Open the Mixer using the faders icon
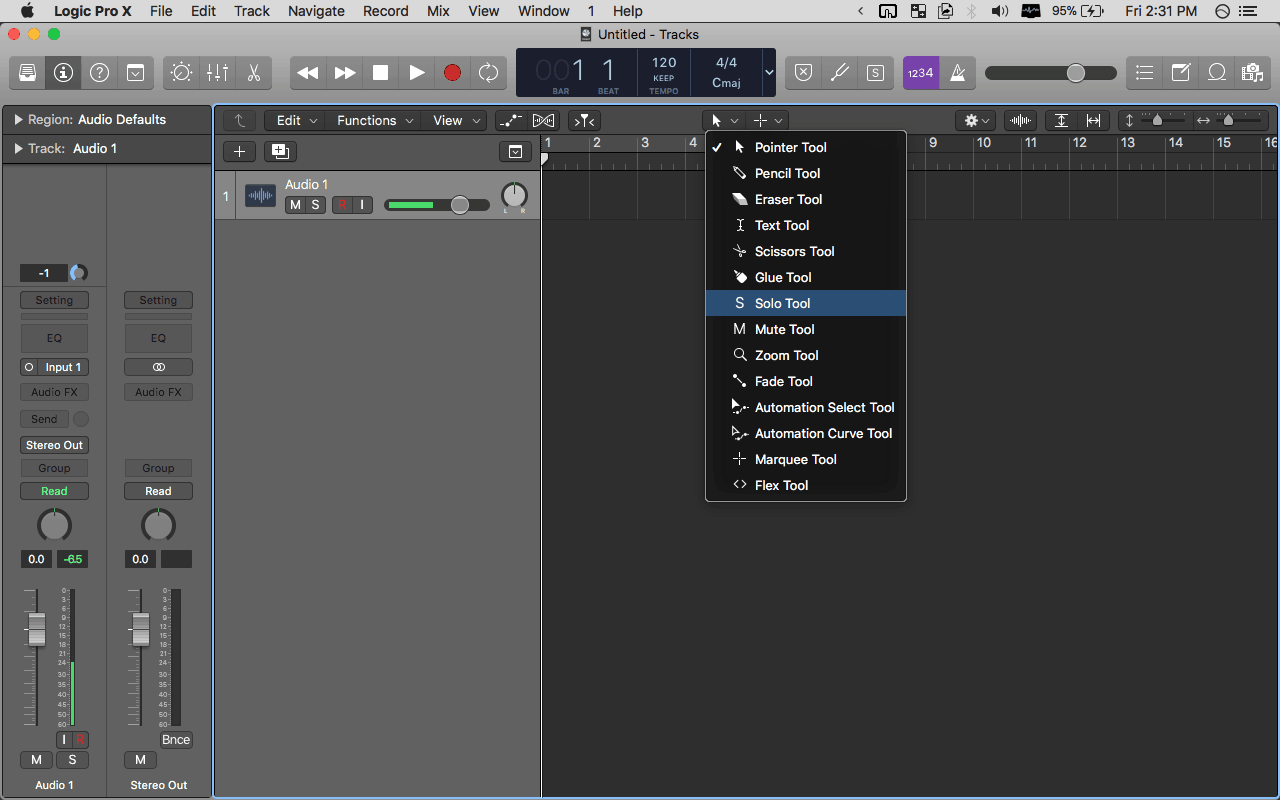Screen dimensions: 1280x800 [x=217, y=73]
